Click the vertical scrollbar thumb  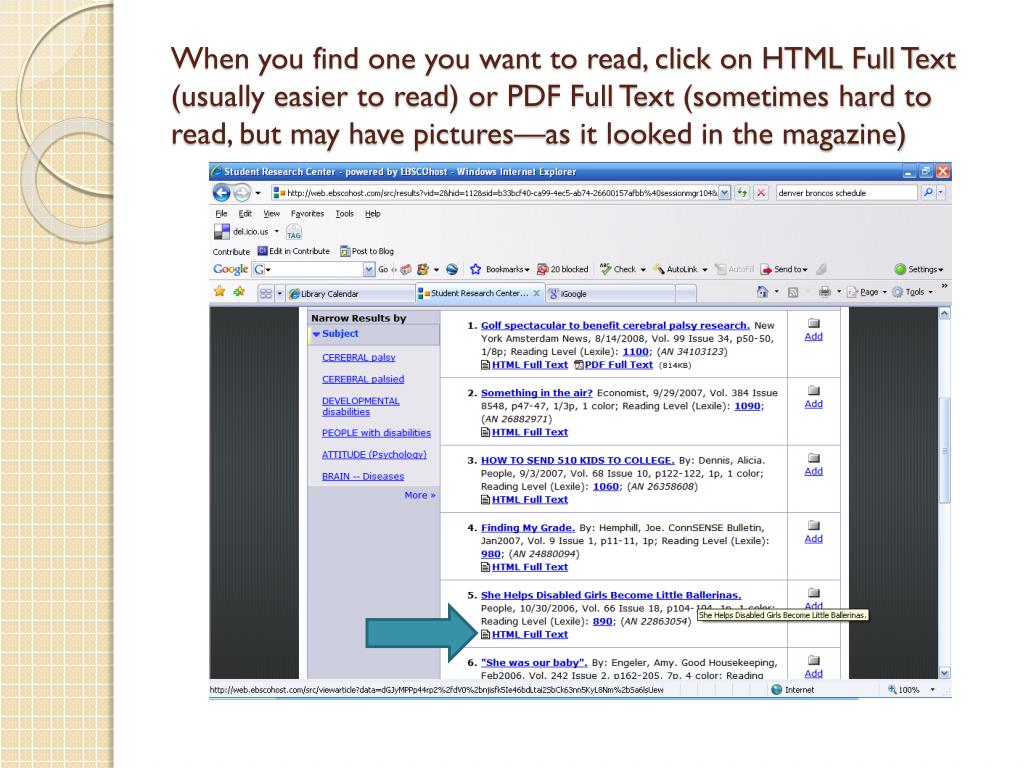point(944,450)
